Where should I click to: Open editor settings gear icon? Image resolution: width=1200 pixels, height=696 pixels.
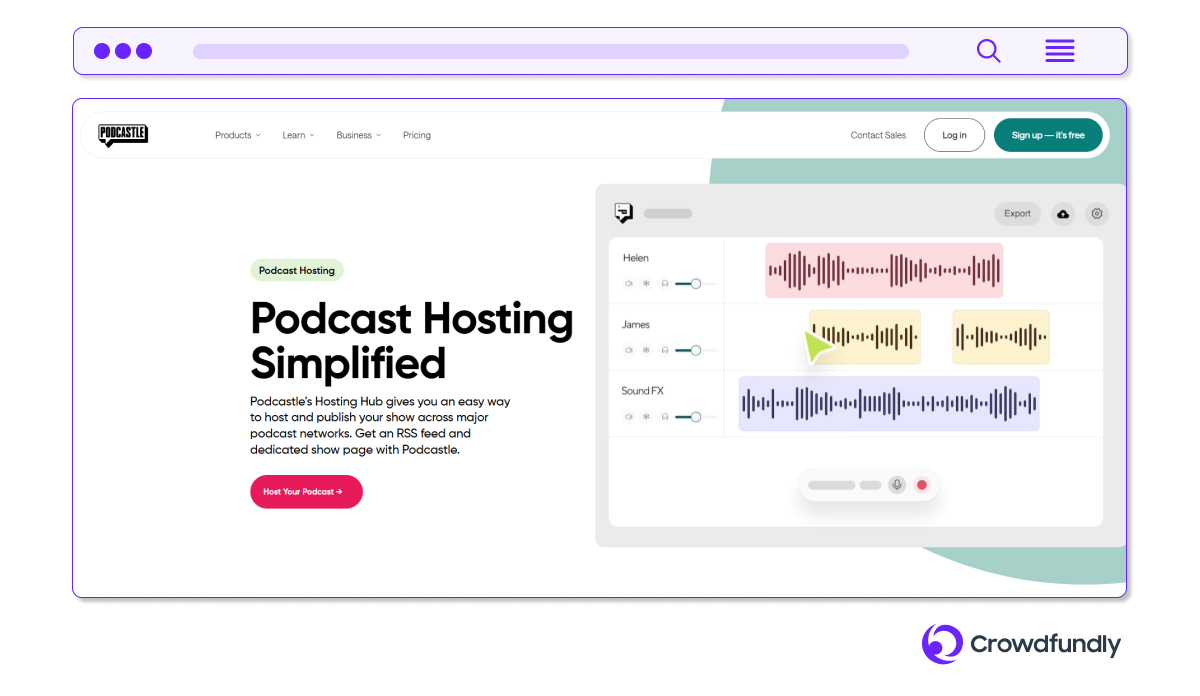[x=1097, y=214]
